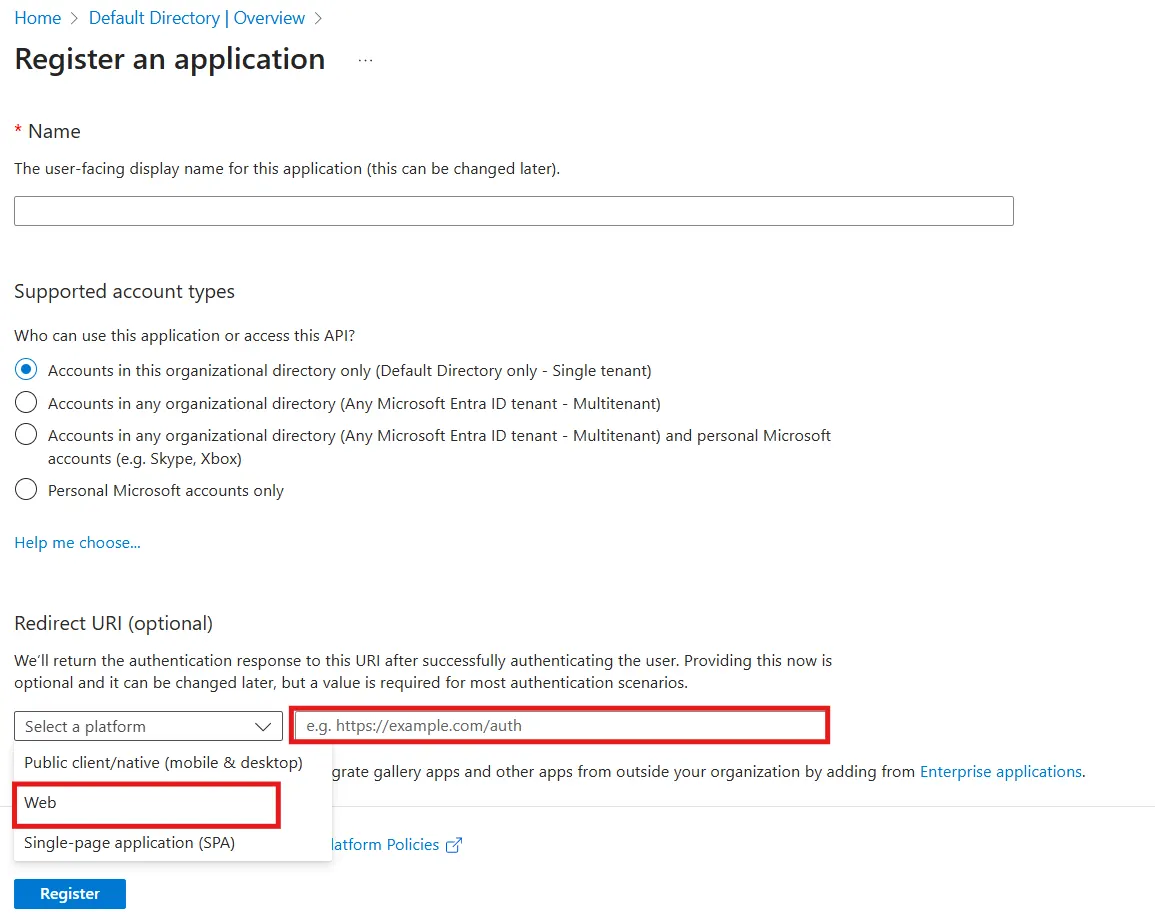
Task: Click the external link icon next to Platform Policies
Action: pyautogui.click(x=455, y=844)
